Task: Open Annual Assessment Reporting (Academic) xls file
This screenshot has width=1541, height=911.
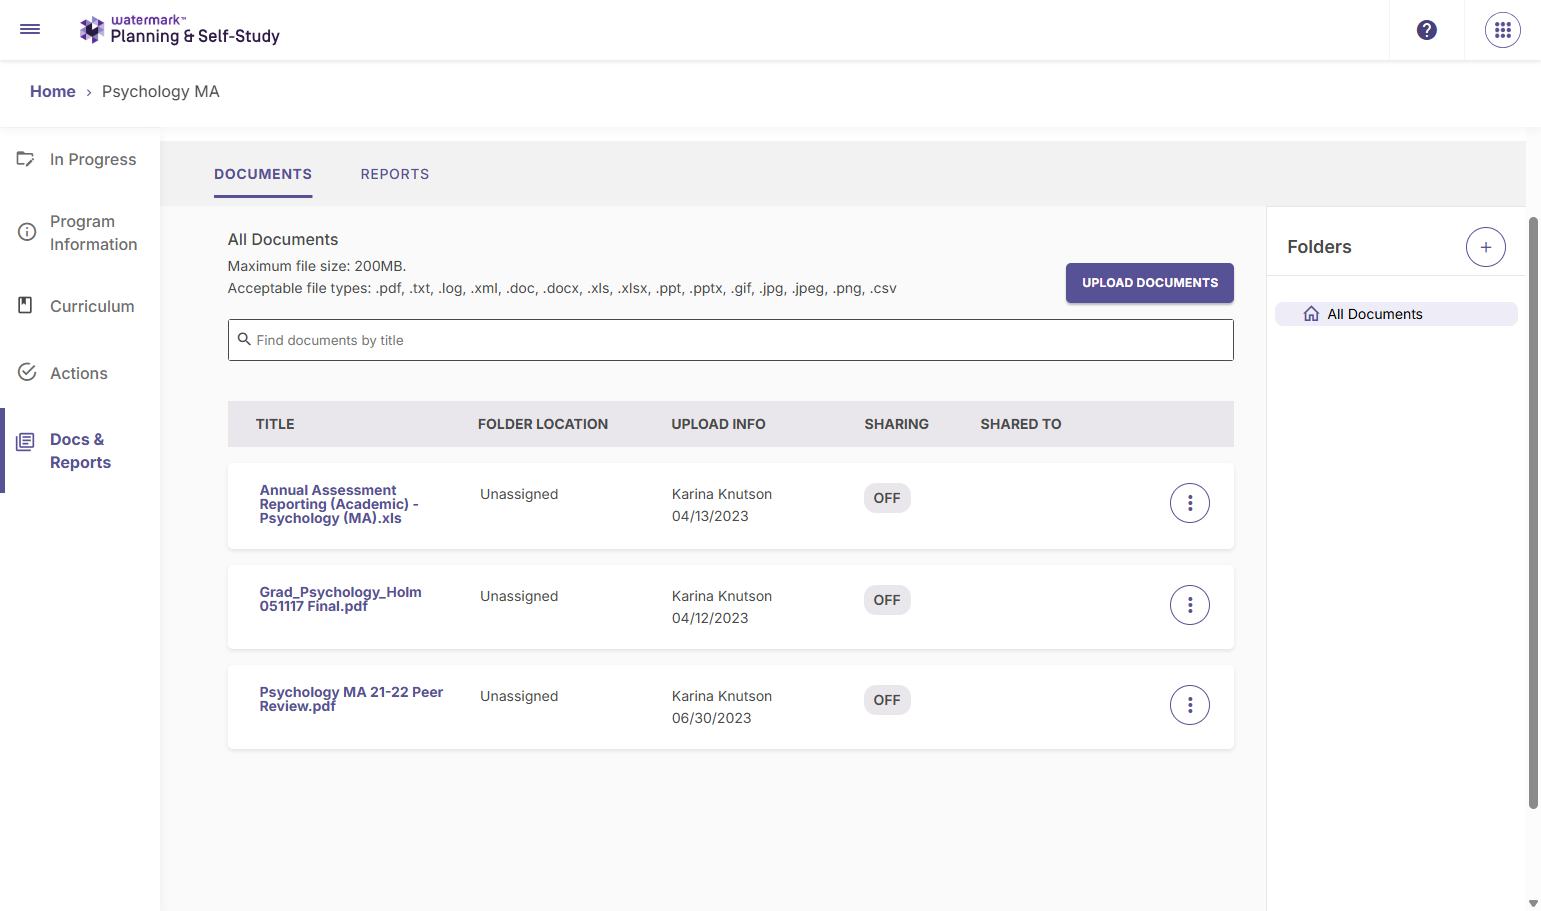Action: (339, 504)
